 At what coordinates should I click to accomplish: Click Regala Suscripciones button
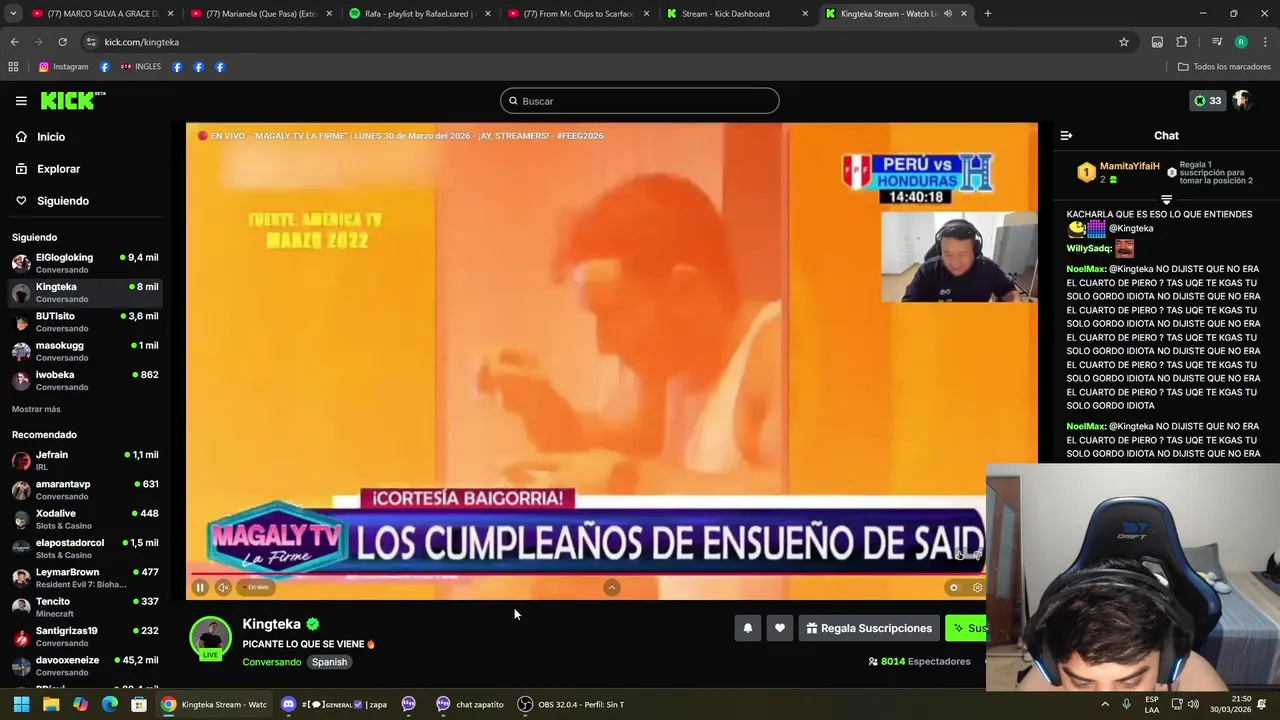[x=869, y=628]
